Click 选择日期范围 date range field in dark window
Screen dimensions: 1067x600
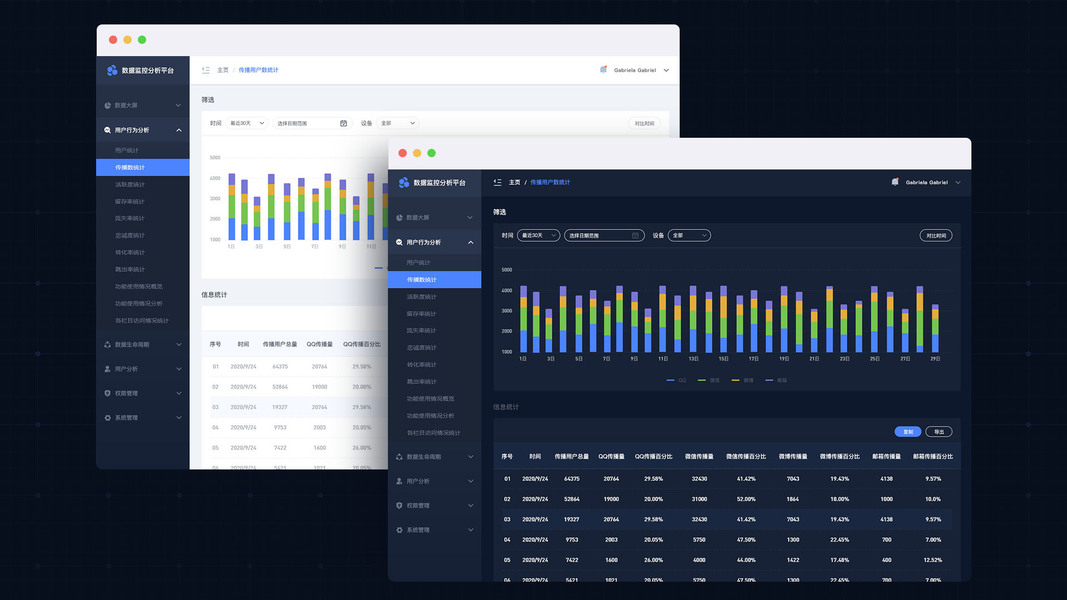coord(604,235)
